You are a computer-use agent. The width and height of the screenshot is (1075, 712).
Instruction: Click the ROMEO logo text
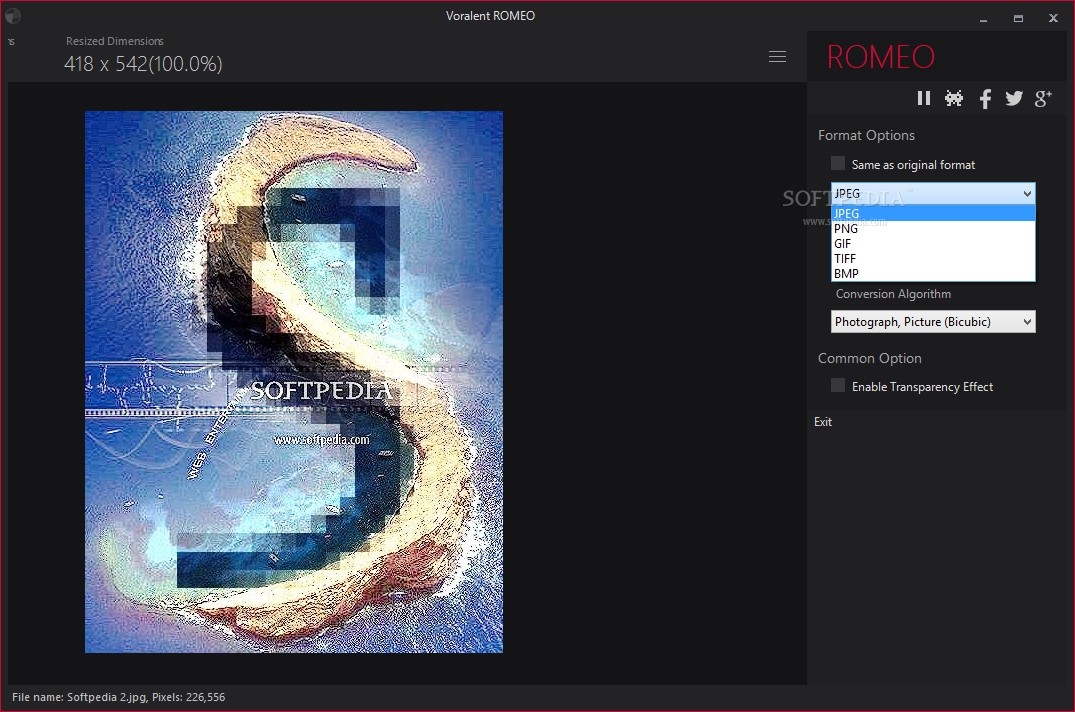pyautogui.click(x=881, y=56)
